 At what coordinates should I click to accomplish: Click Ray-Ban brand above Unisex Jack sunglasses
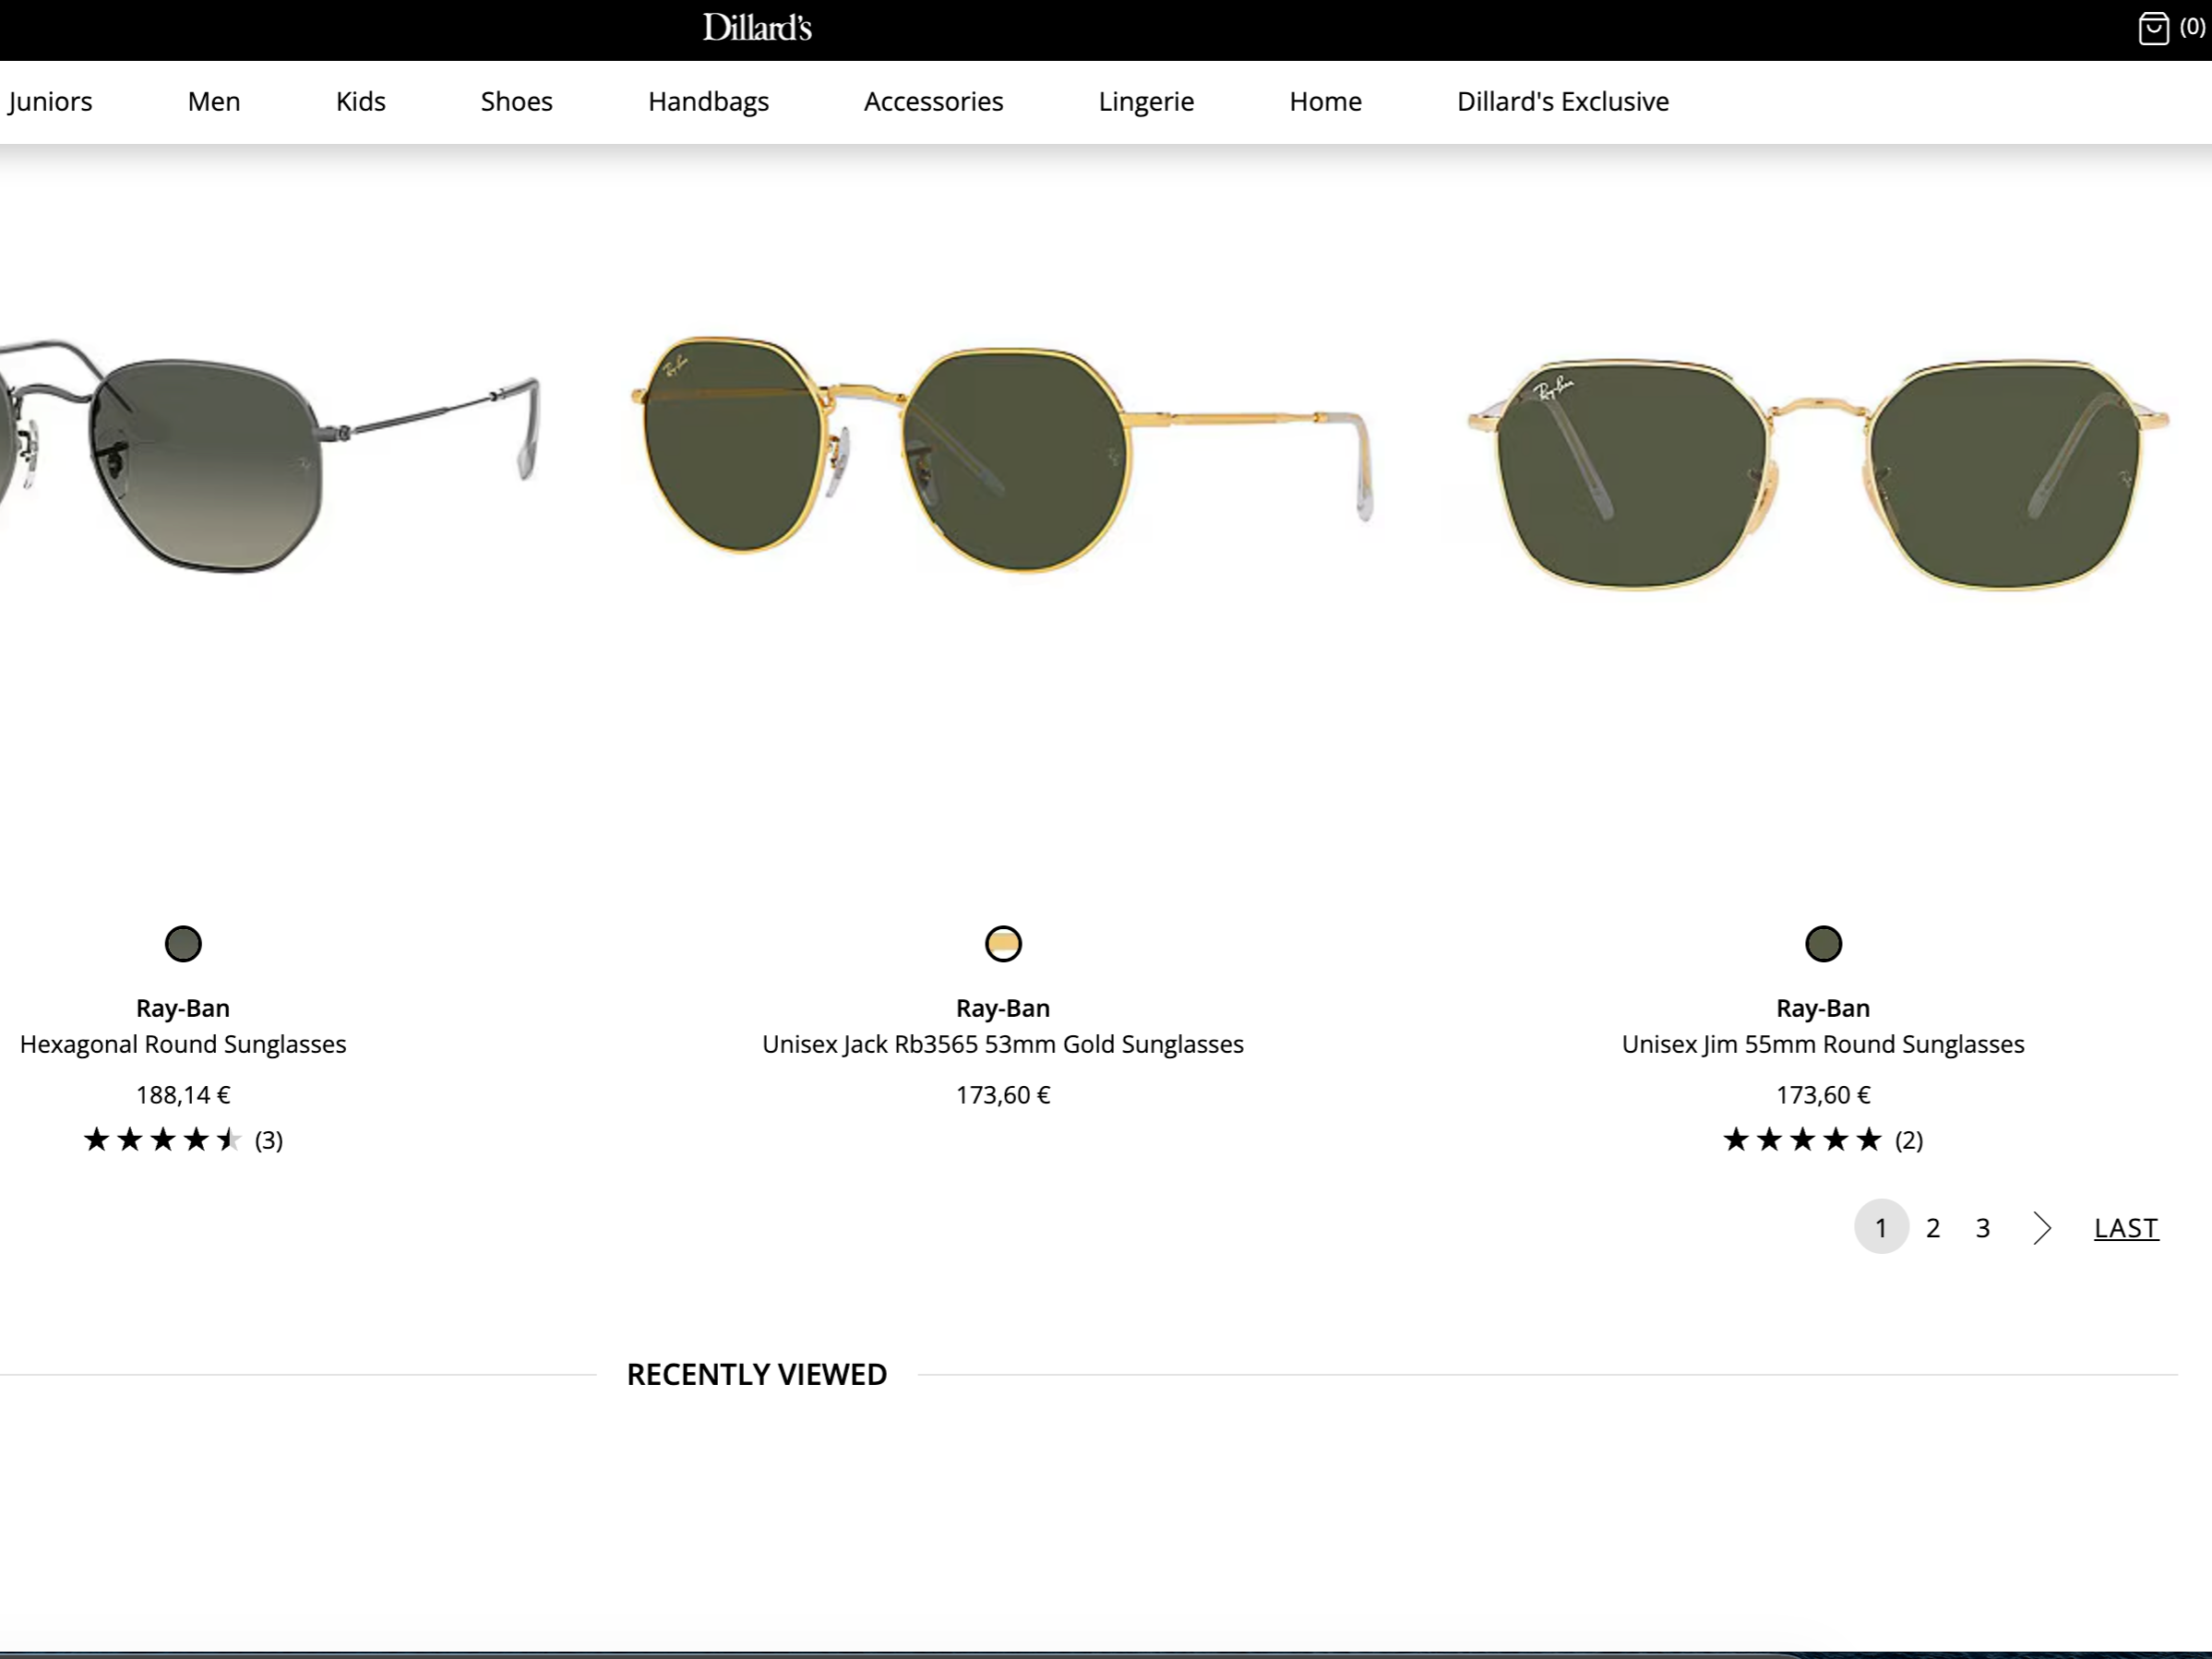click(x=1003, y=1008)
